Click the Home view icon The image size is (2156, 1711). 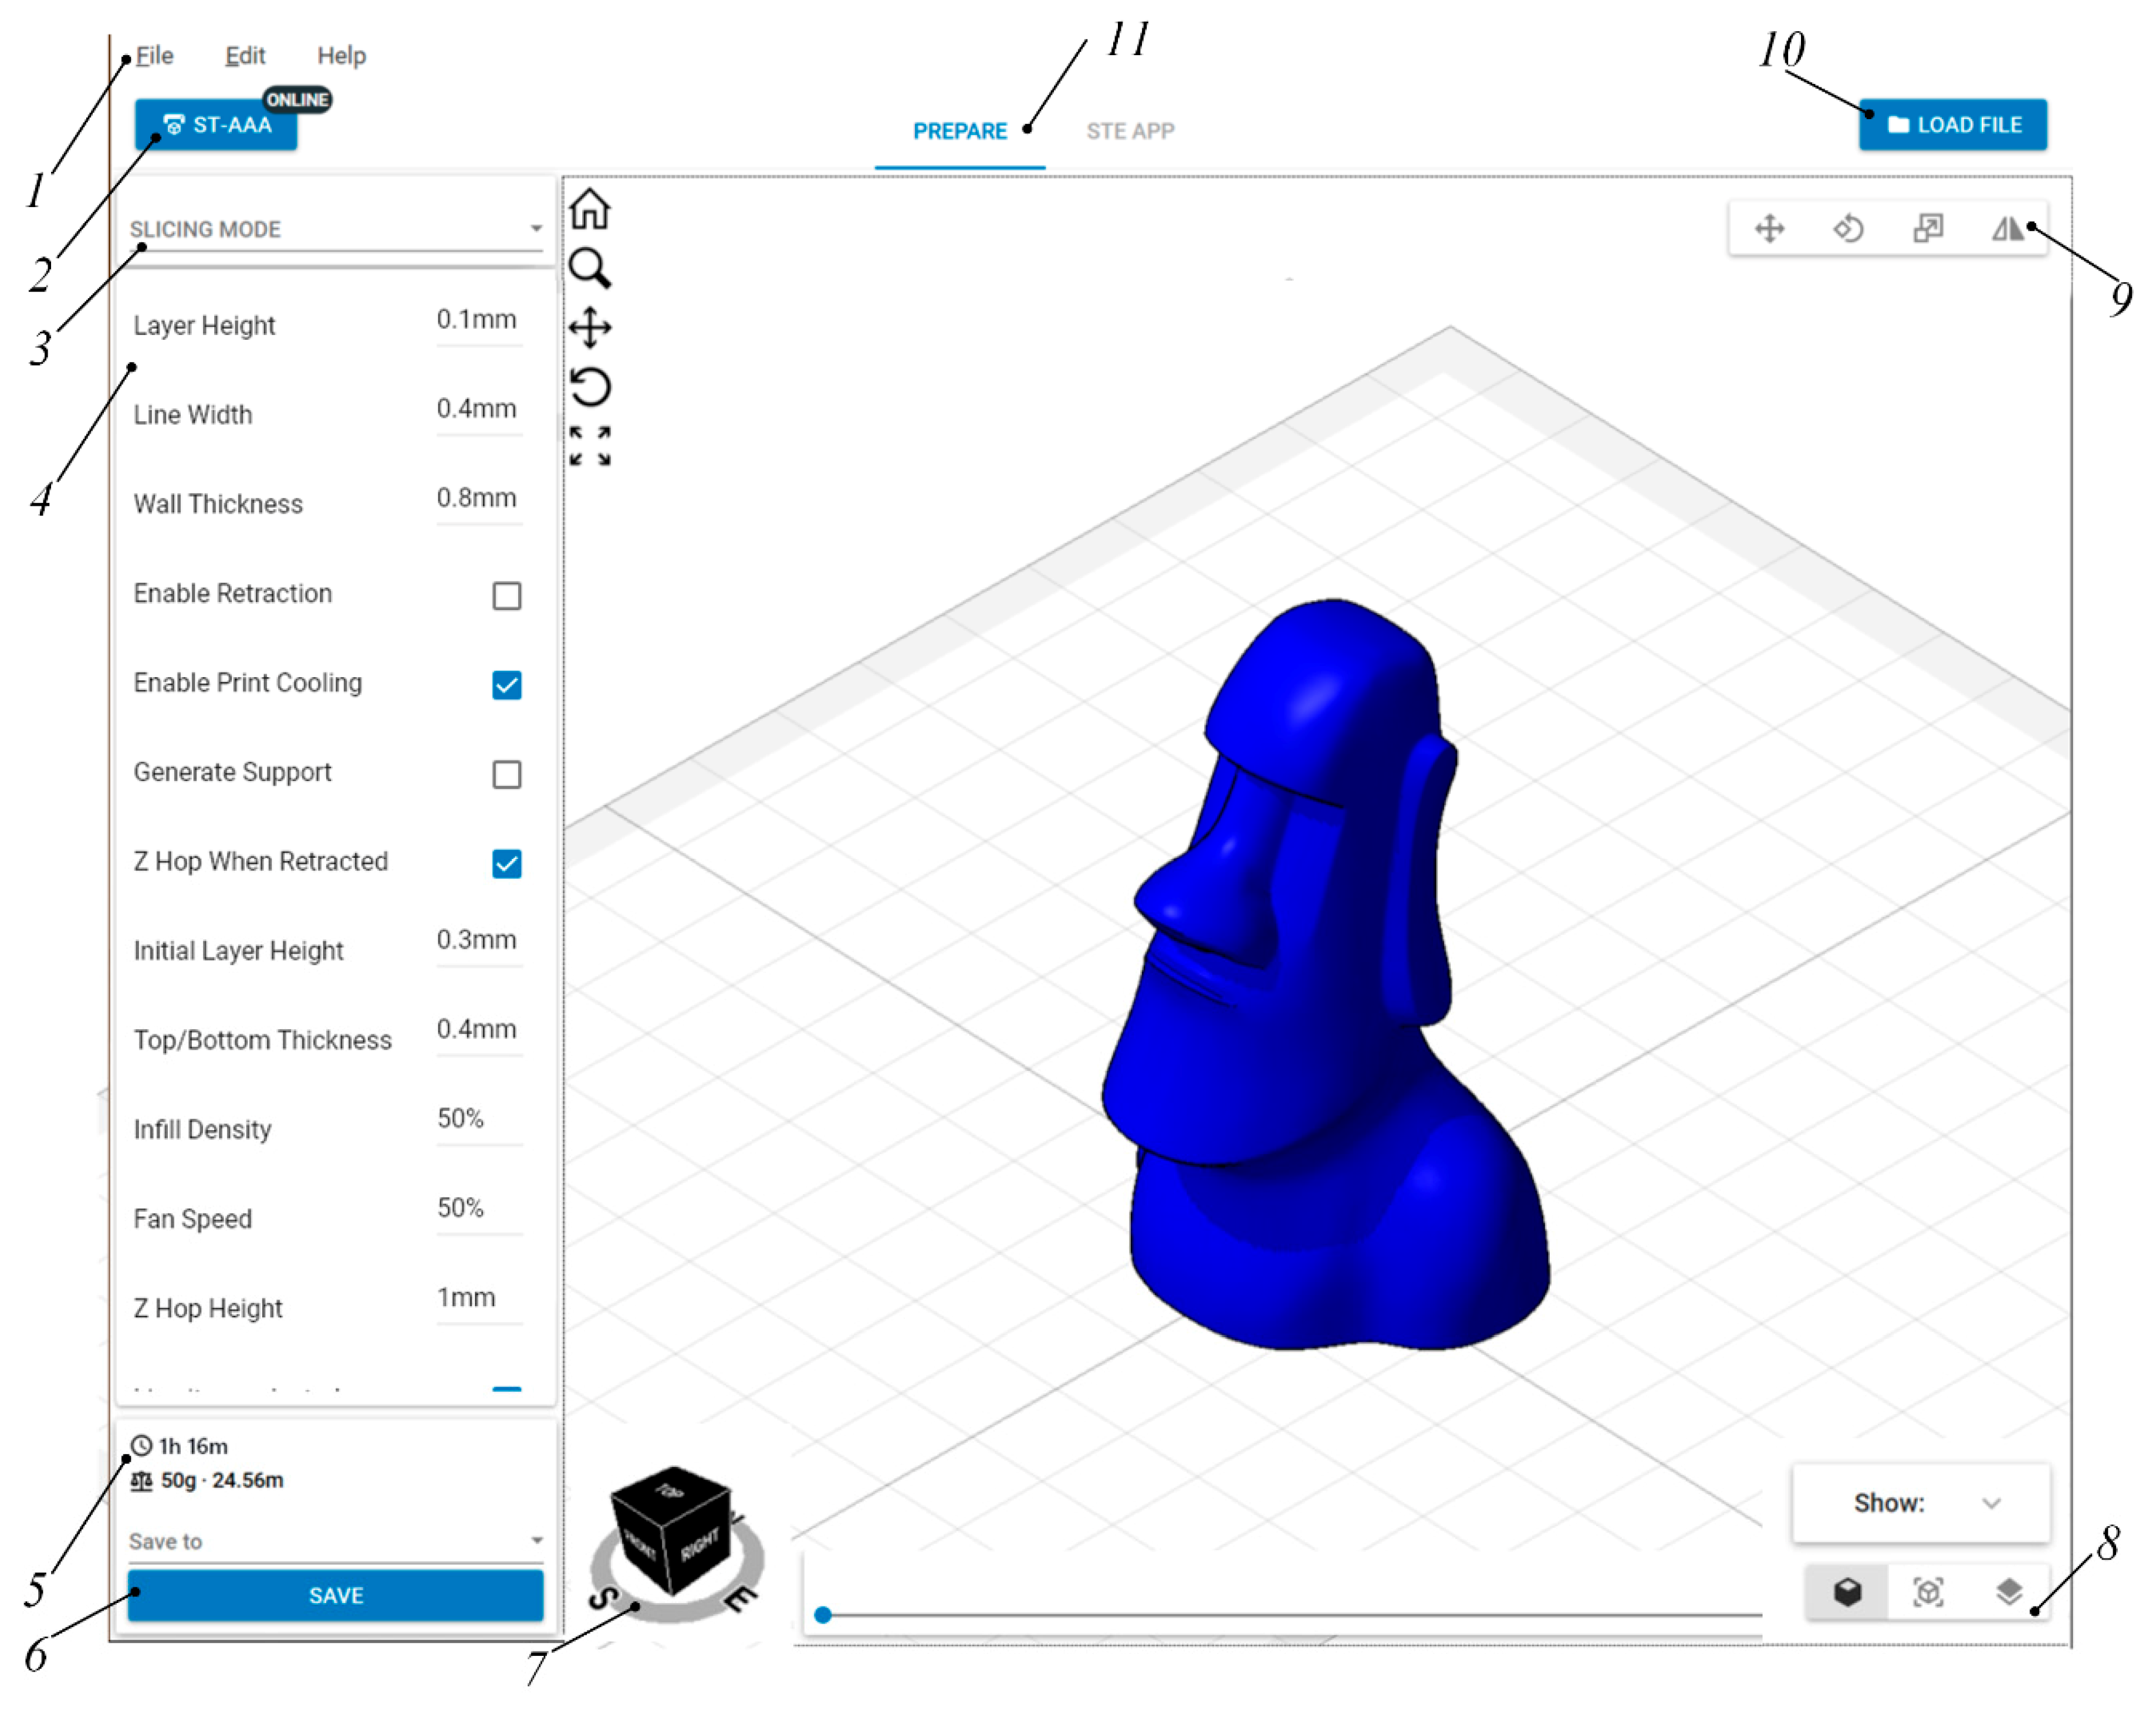(589, 209)
